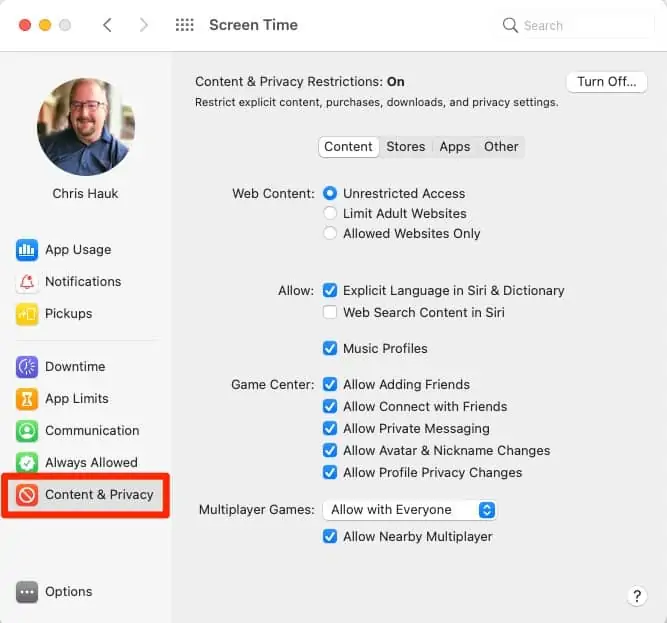Image resolution: width=667 pixels, height=623 pixels.
Task: Select Communication label in the sidebar
Action: click(92, 431)
